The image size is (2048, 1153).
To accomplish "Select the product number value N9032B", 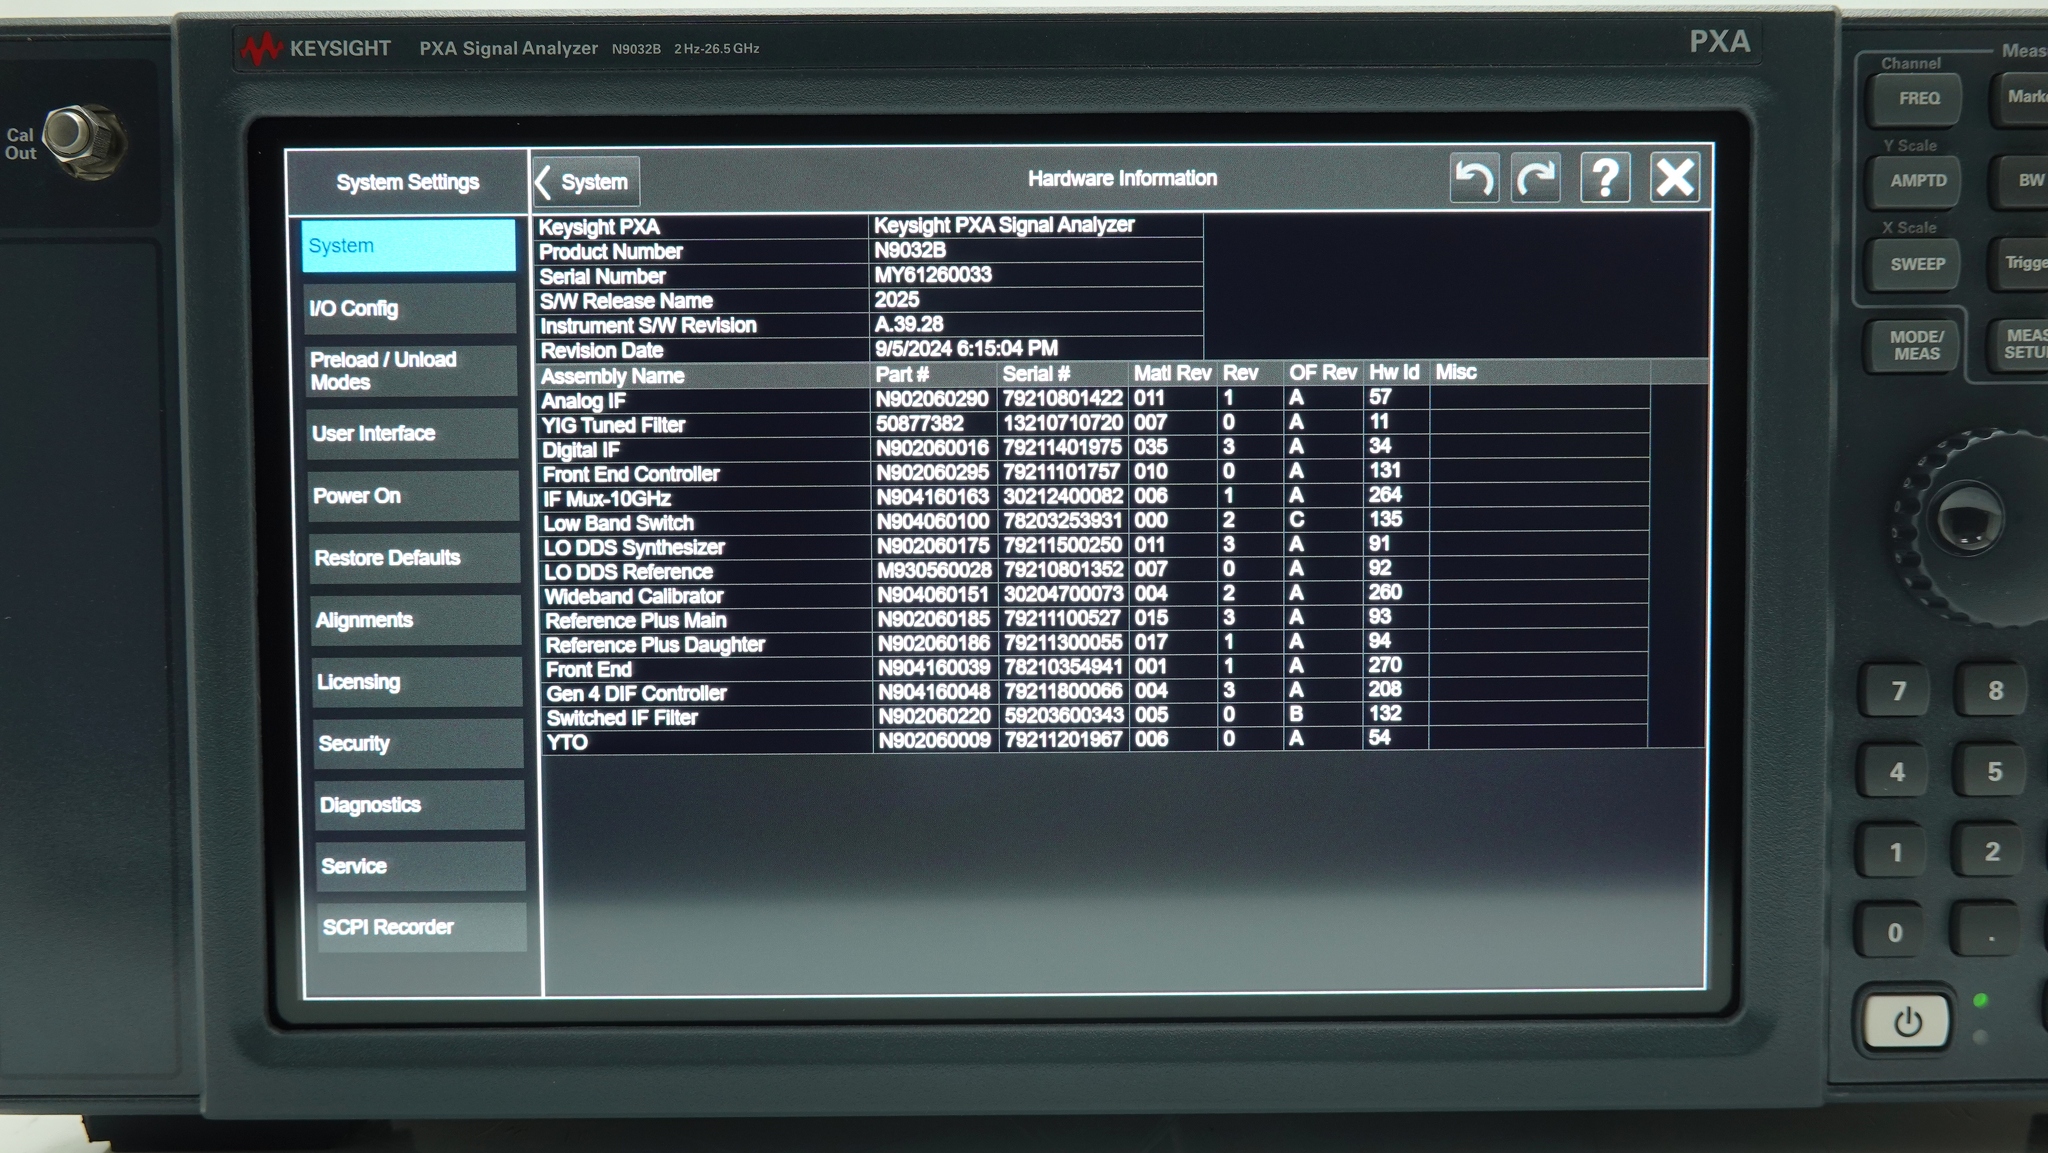I will [x=910, y=250].
